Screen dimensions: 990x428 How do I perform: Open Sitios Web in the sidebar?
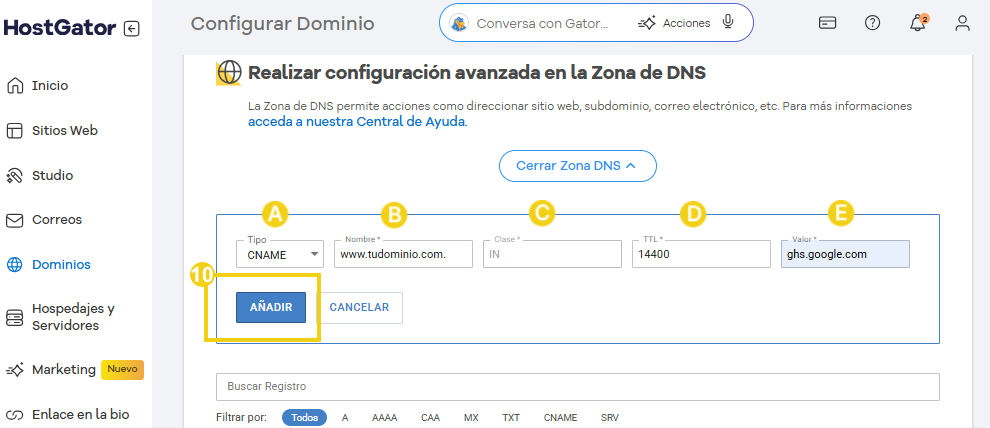64,130
